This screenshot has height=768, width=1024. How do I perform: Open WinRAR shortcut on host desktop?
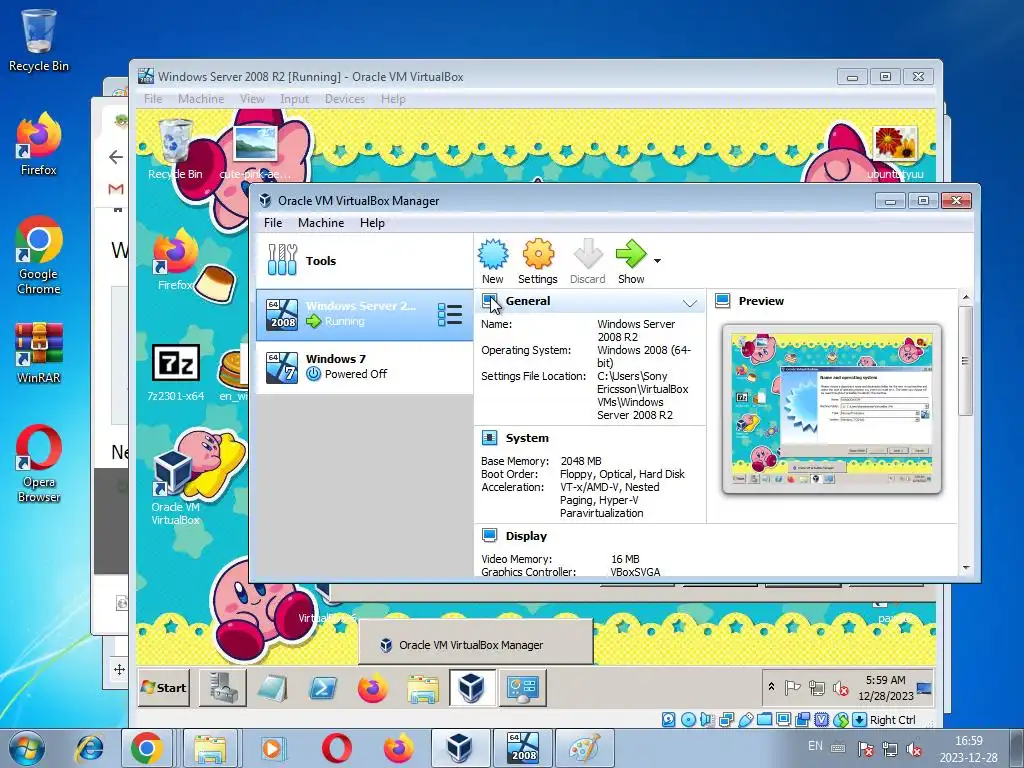(39, 353)
